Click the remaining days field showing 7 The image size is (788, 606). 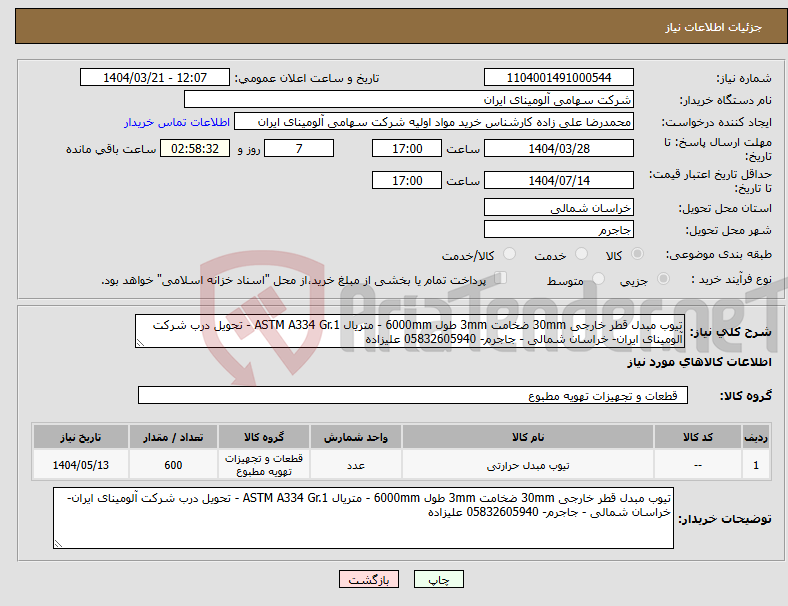[299, 148]
